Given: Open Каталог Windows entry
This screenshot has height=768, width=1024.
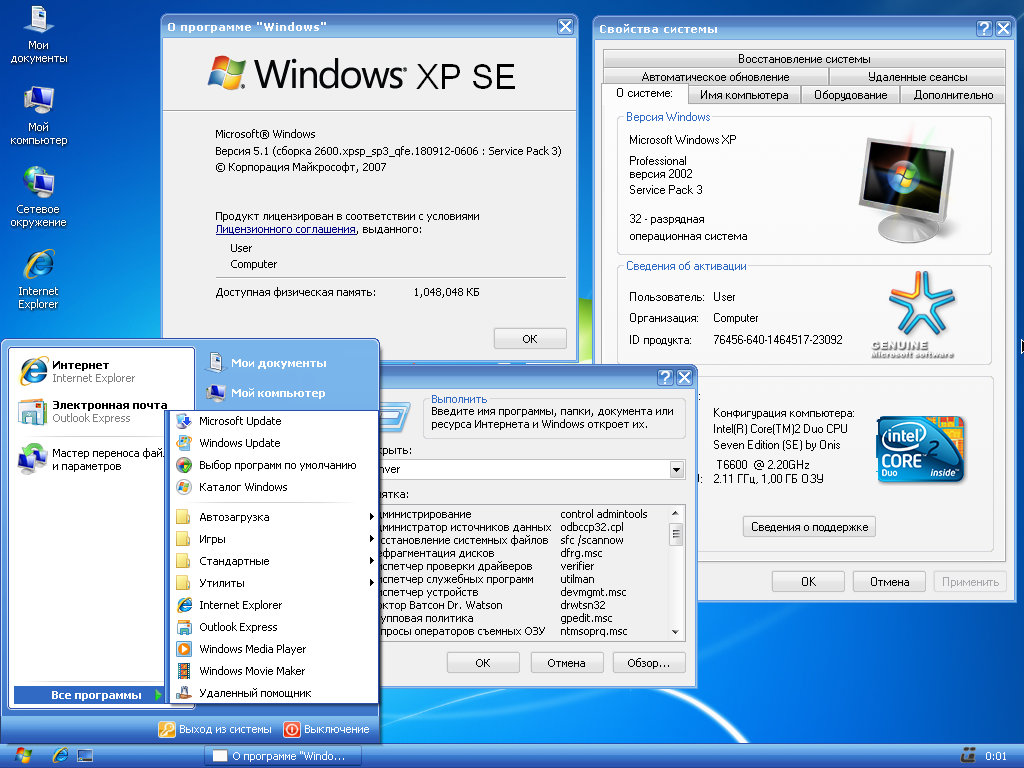Looking at the screenshot, I should pyautogui.click(x=274, y=487).
